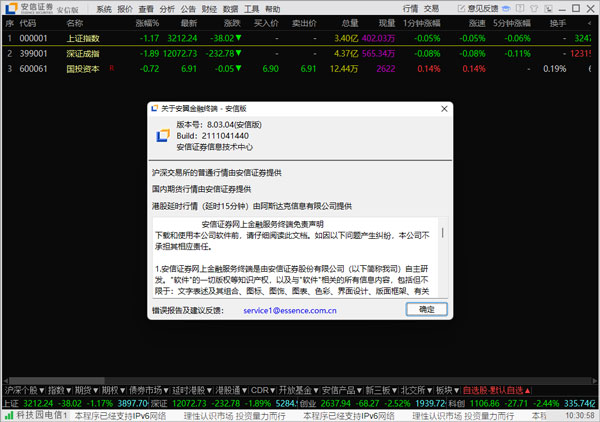
Task: Click the column-scroll arrow right of 换手 header
Action: [589, 23]
